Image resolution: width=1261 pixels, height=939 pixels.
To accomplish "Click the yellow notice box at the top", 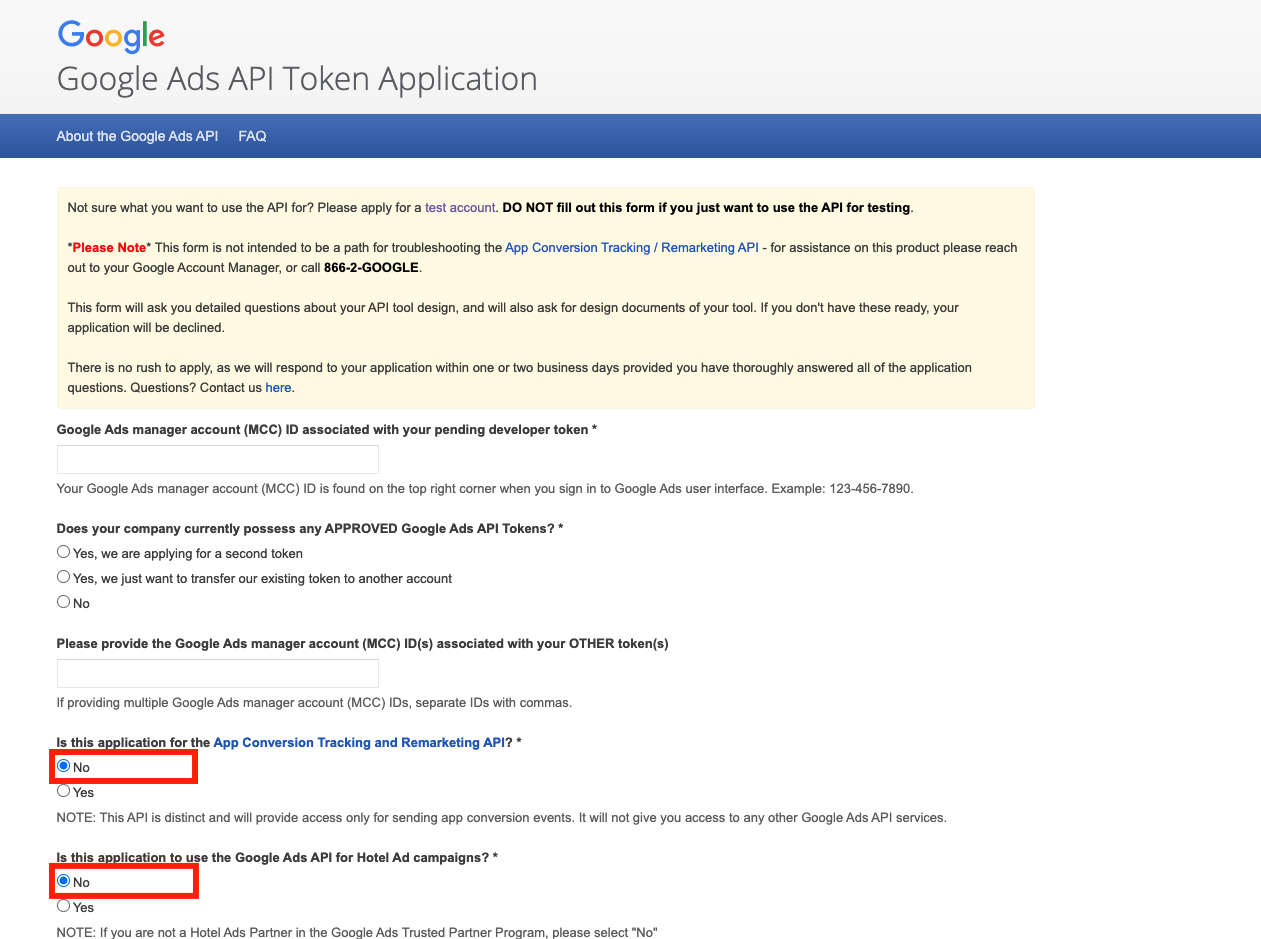I will [x=546, y=296].
